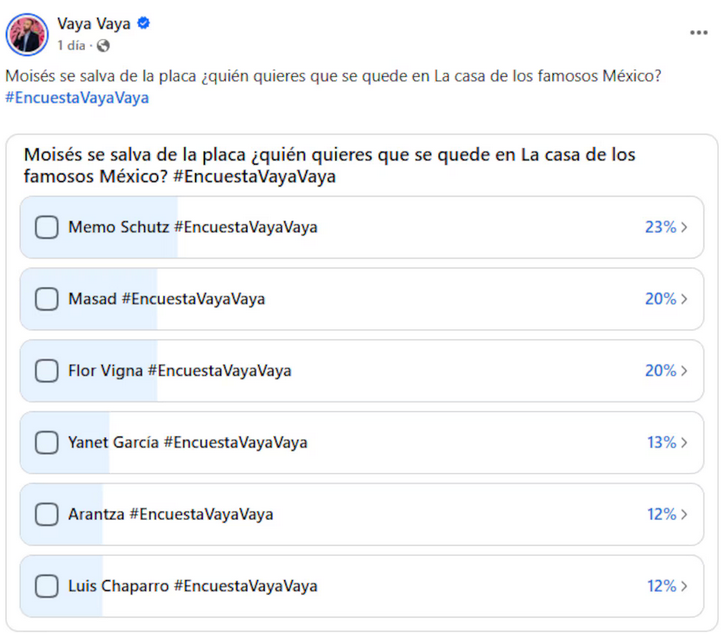
Task: Select the Luis Chaparro checkbox
Action: tap(47, 586)
